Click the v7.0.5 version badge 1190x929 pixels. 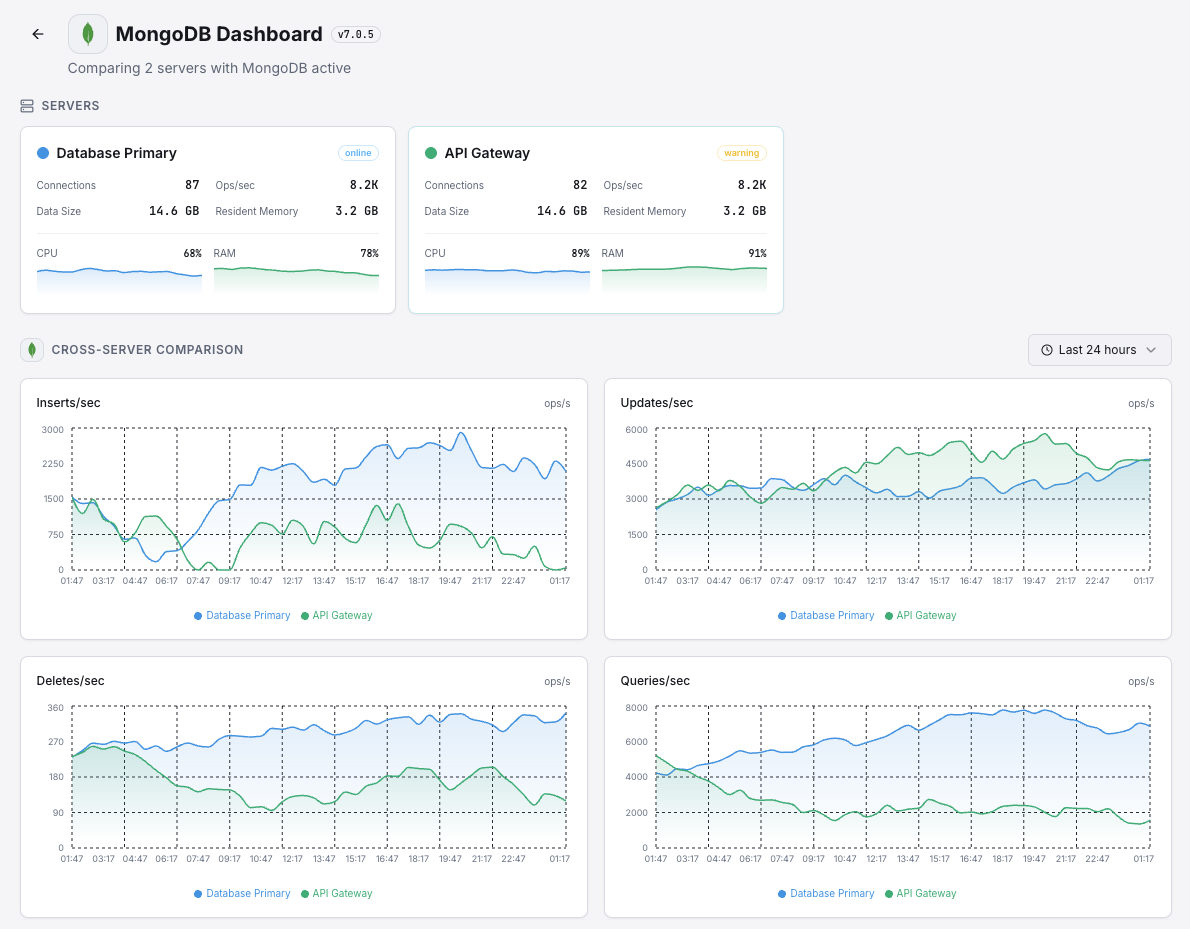pos(356,33)
